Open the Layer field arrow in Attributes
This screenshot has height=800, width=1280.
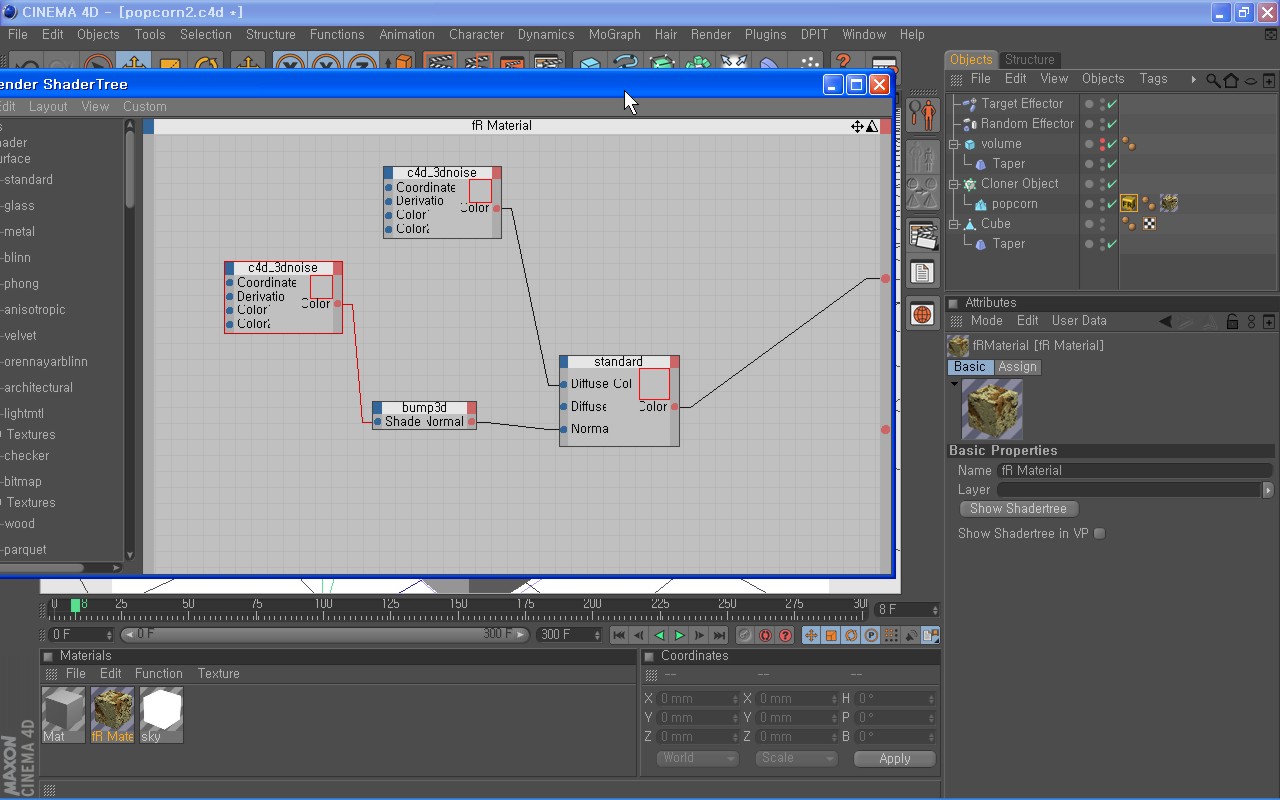pos(1268,490)
